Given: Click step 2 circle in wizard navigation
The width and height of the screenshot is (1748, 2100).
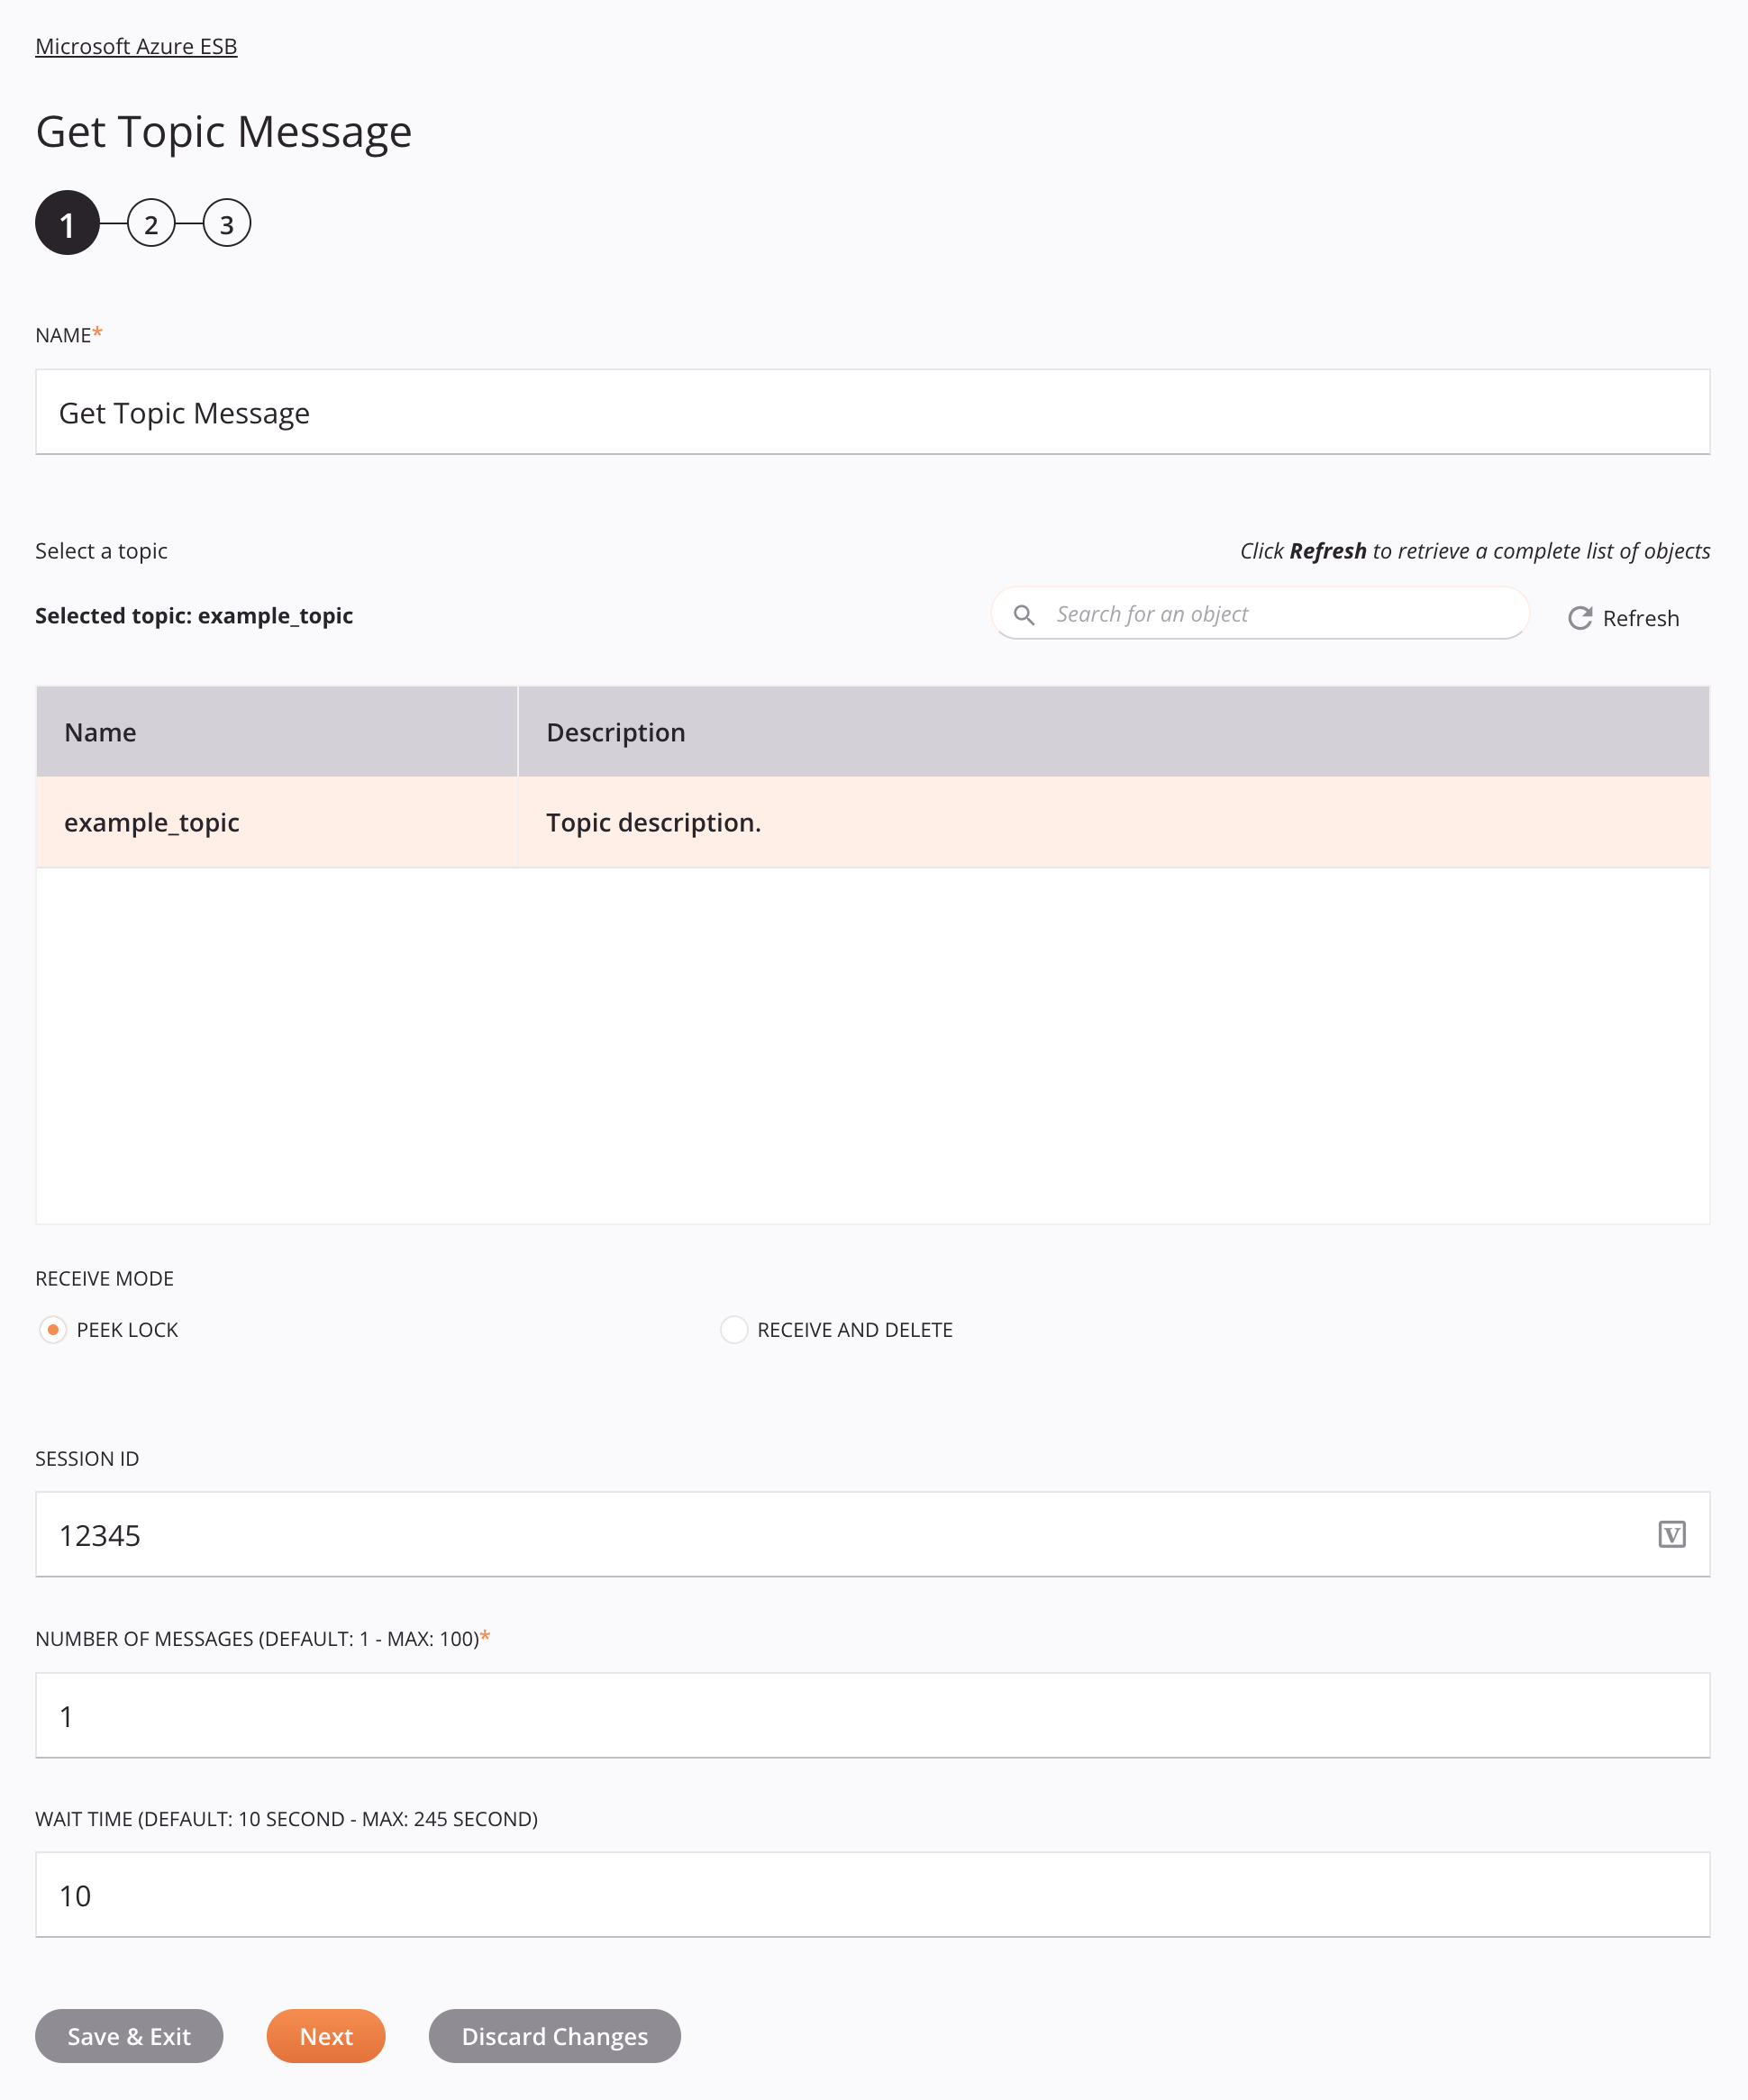Looking at the screenshot, I should 151,223.
